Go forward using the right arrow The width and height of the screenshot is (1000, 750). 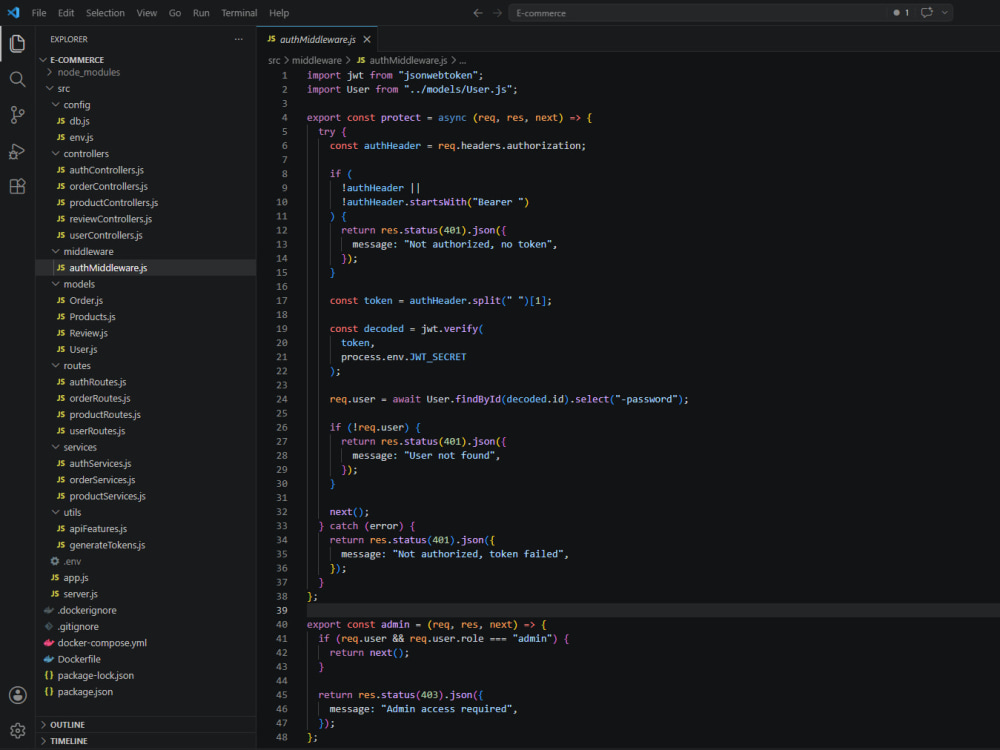click(x=497, y=13)
